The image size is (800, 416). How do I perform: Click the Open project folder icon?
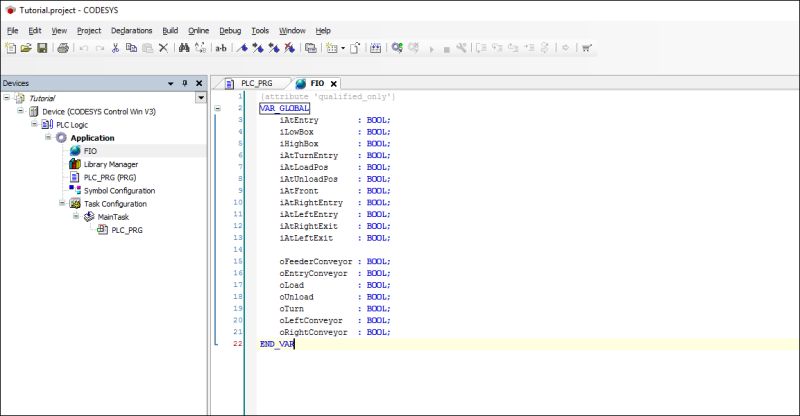coord(26,48)
